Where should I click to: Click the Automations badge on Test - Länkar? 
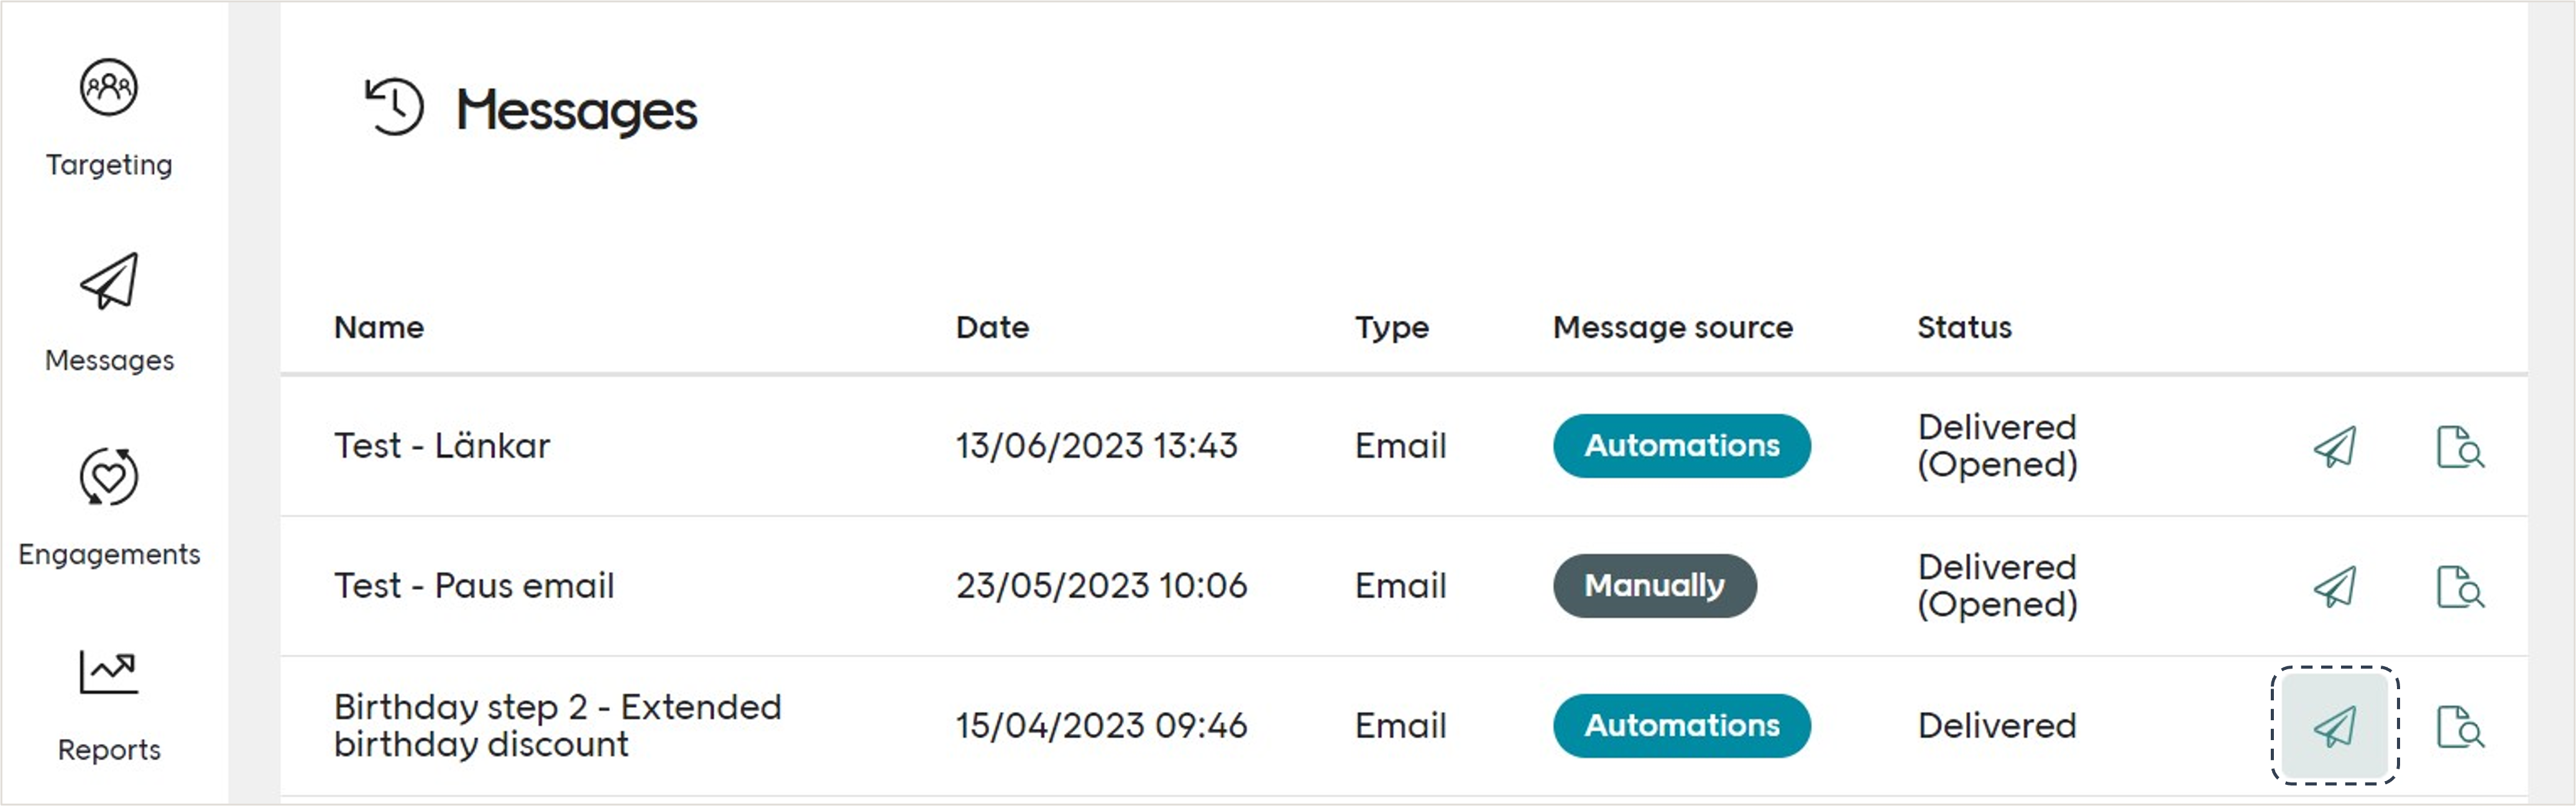pyautogui.click(x=1681, y=446)
